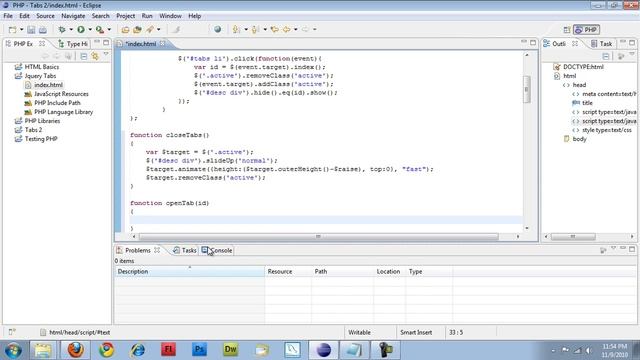
Task: Collapse All in PHP Explorer toolbar
Action: (x=83, y=56)
